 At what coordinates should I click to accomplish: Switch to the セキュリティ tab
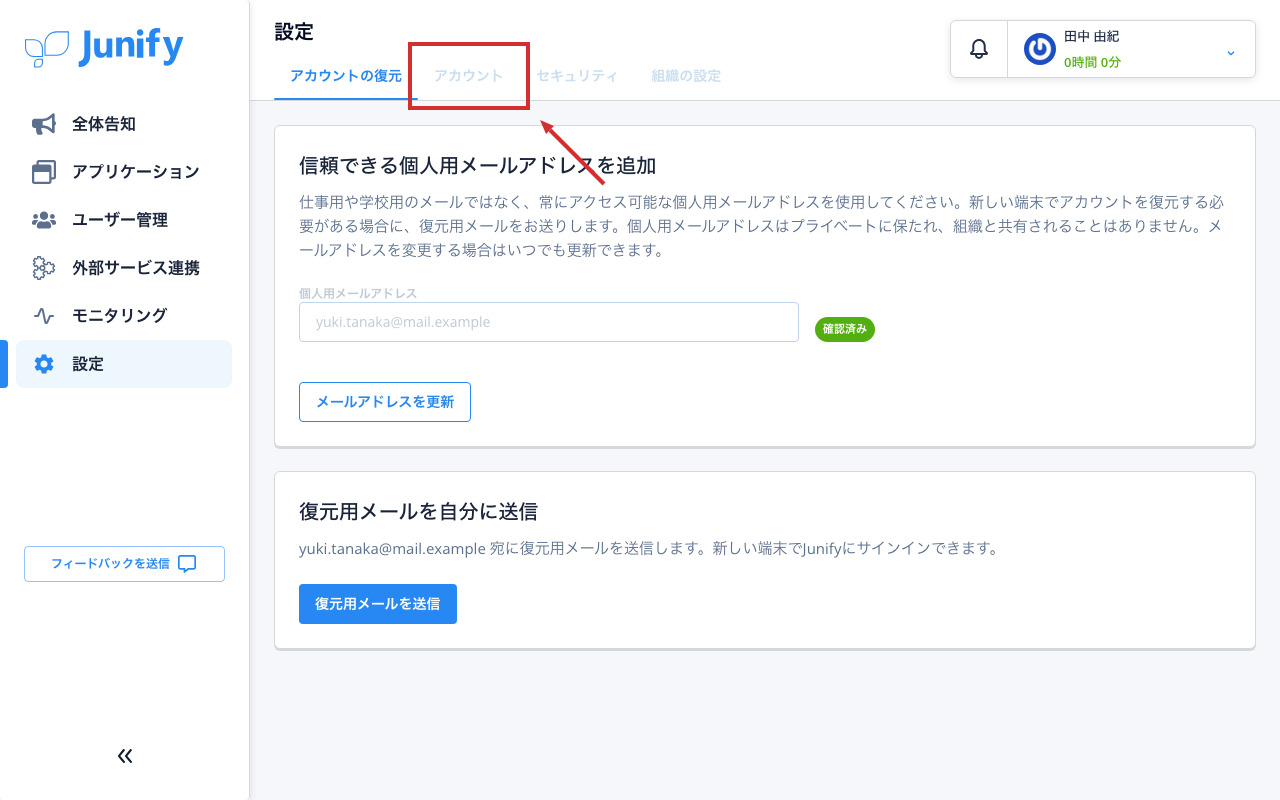[x=577, y=76]
